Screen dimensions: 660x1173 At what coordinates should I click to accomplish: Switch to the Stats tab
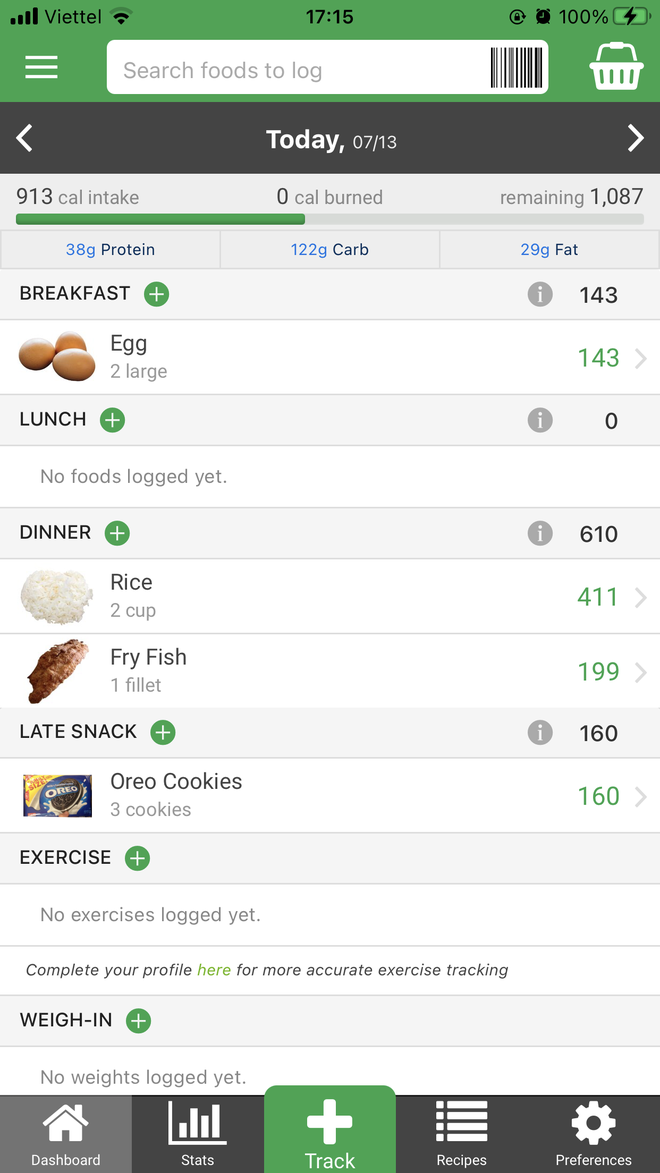(198, 1135)
